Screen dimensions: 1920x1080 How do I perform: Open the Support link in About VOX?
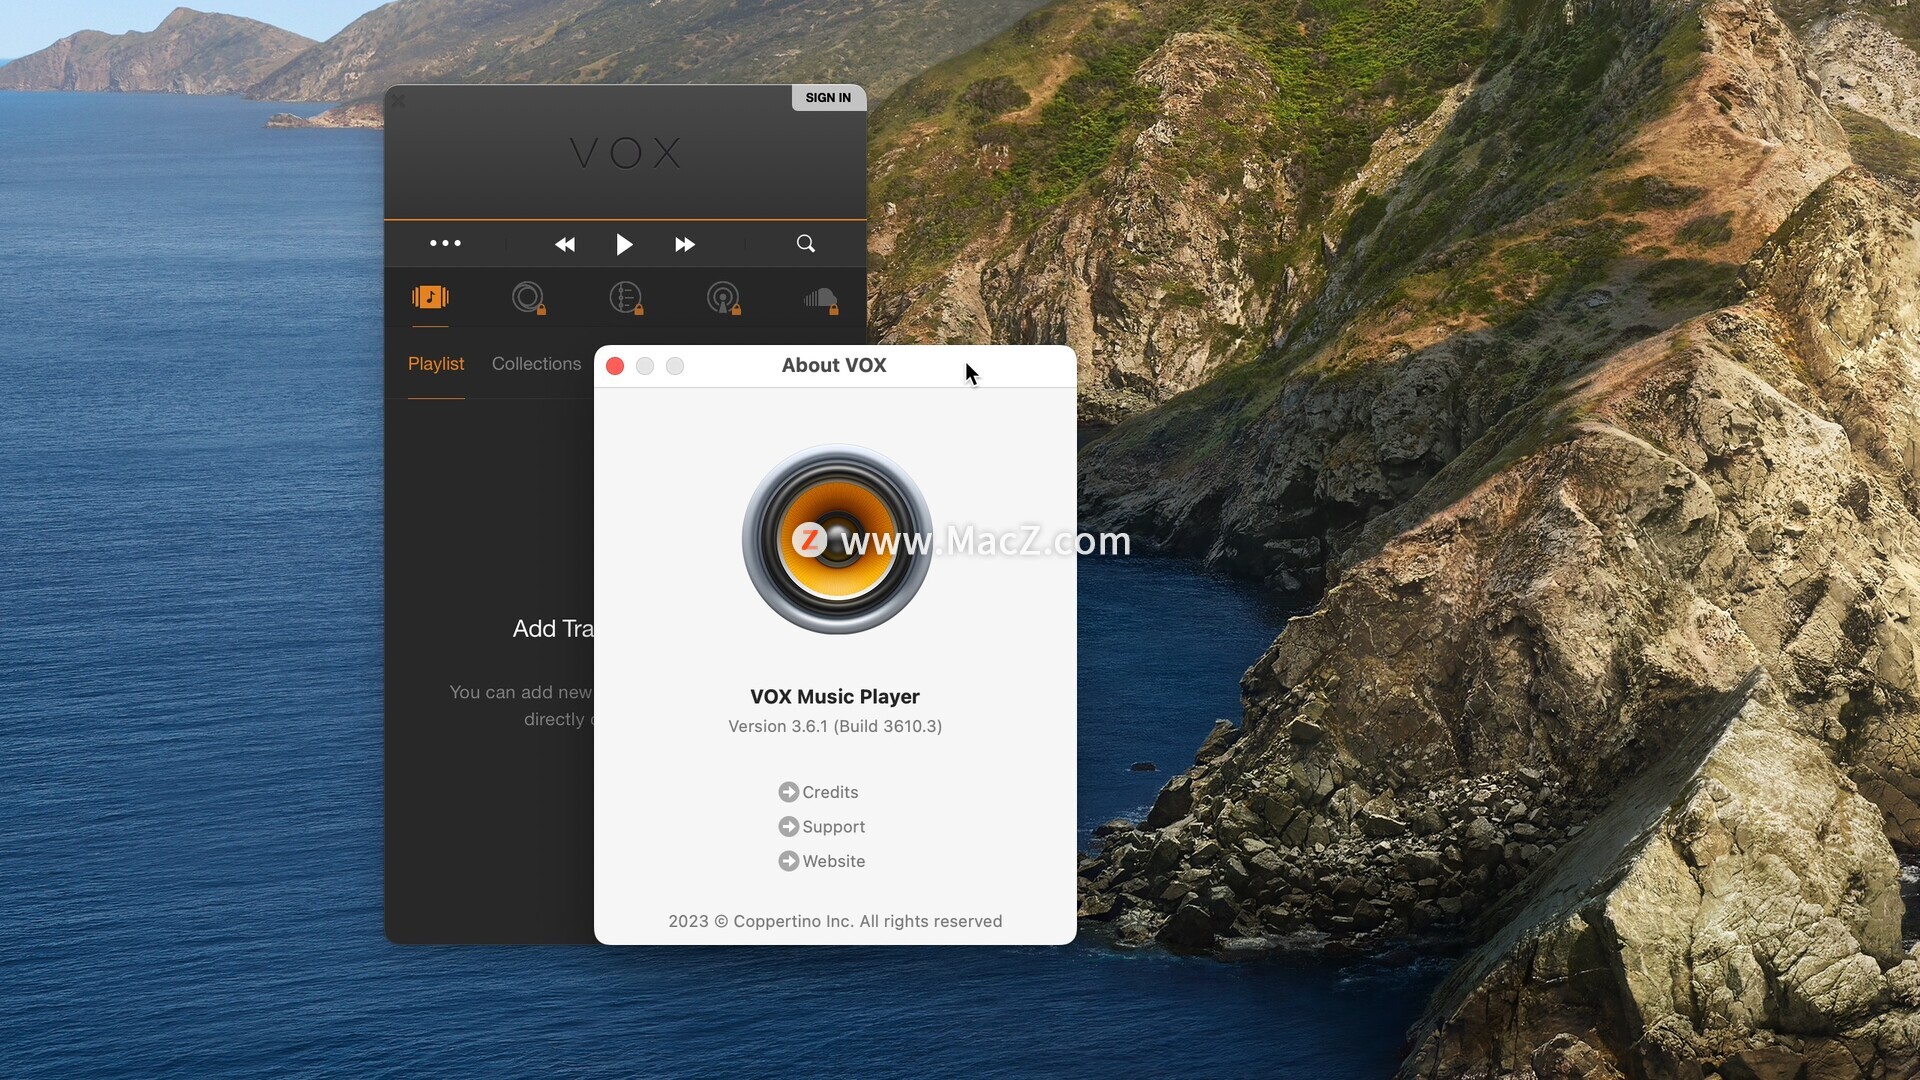833,827
